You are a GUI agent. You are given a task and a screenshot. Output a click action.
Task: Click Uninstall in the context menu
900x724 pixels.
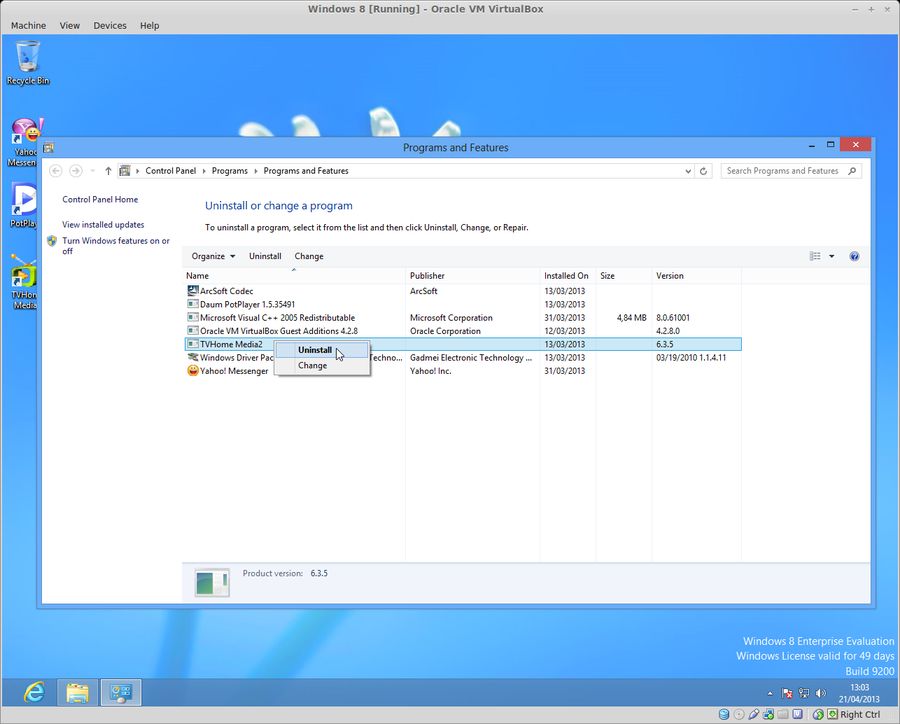[314, 350]
